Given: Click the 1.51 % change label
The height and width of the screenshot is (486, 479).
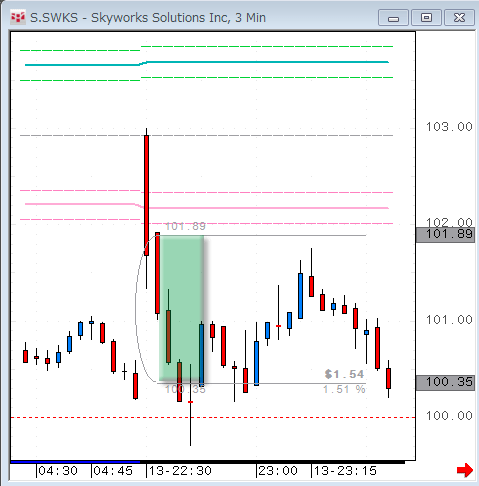Looking at the screenshot, I should tap(344, 389).
